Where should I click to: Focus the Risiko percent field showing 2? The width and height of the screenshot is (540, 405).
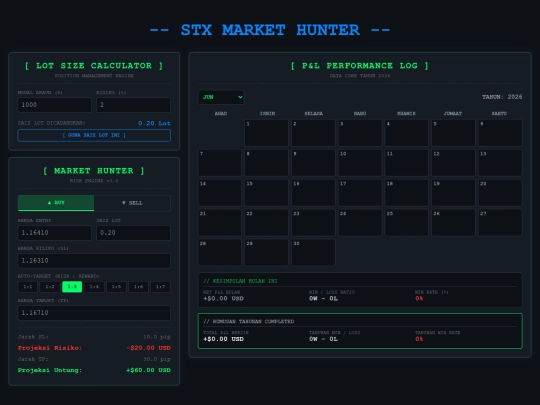click(x=133, y=105)
